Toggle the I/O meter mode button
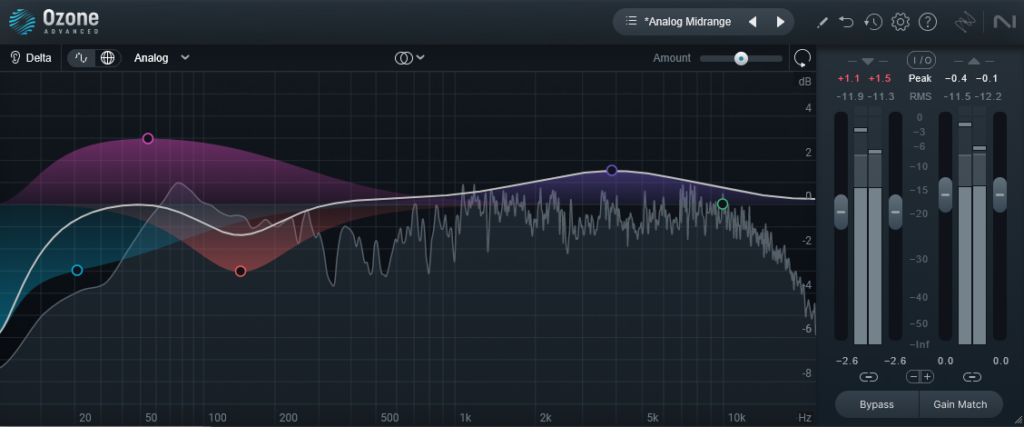Viewport: 1024px width, 427px height. point(921,60)
